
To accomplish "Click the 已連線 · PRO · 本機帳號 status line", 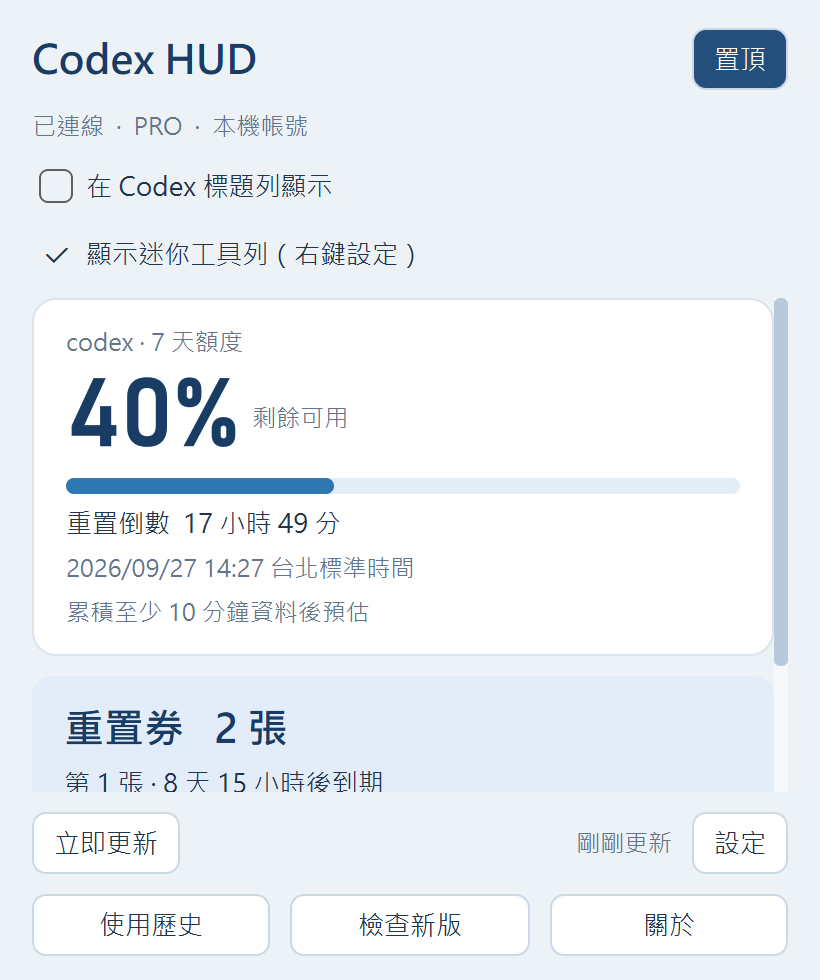I will pos(171,126).
